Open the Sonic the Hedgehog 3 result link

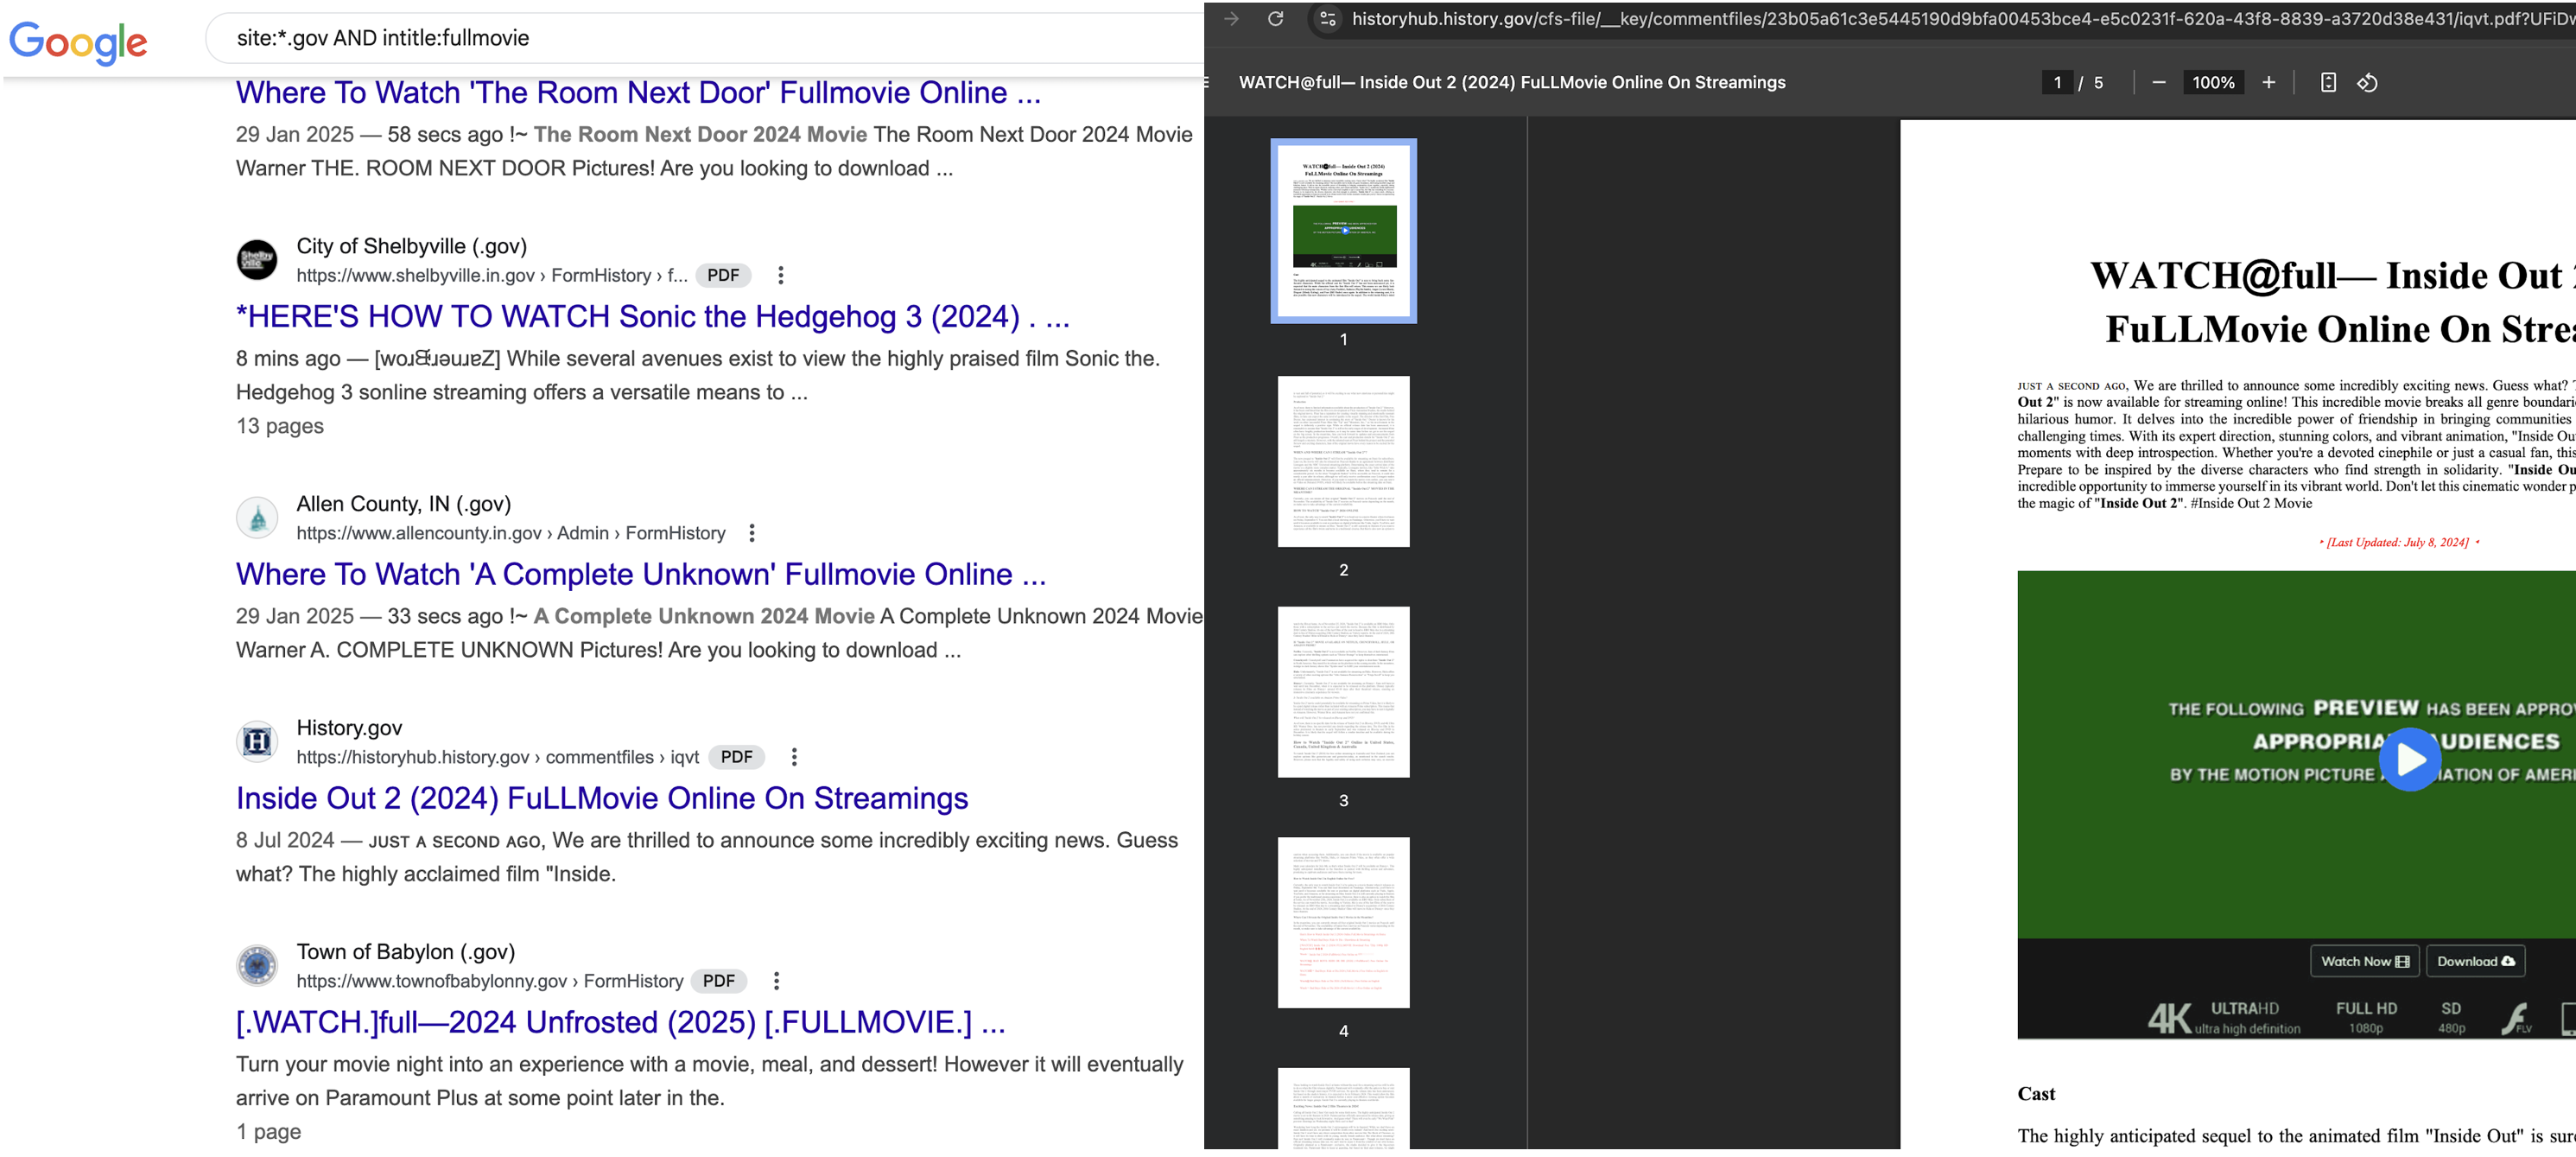point(652,316)
